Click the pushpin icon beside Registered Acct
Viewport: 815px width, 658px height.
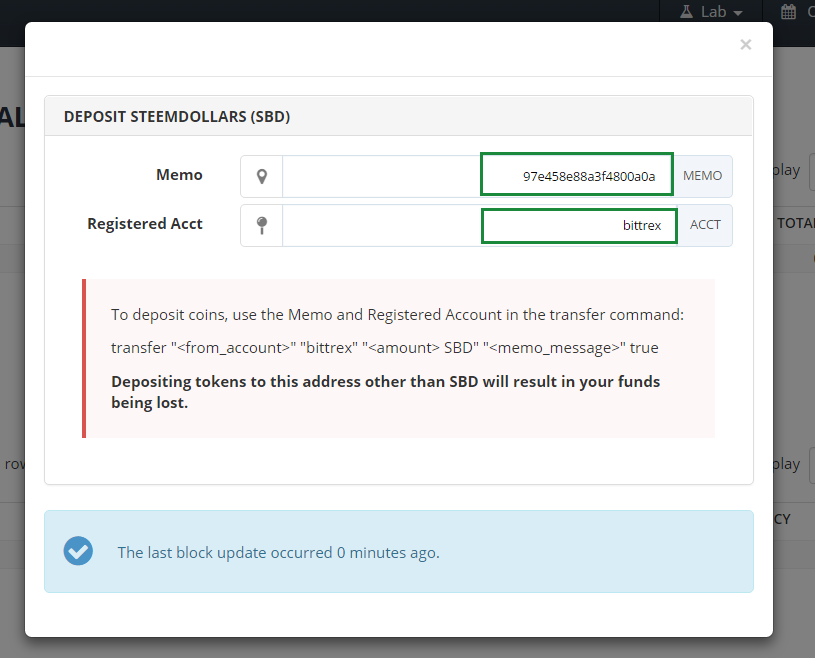[262, 225]
